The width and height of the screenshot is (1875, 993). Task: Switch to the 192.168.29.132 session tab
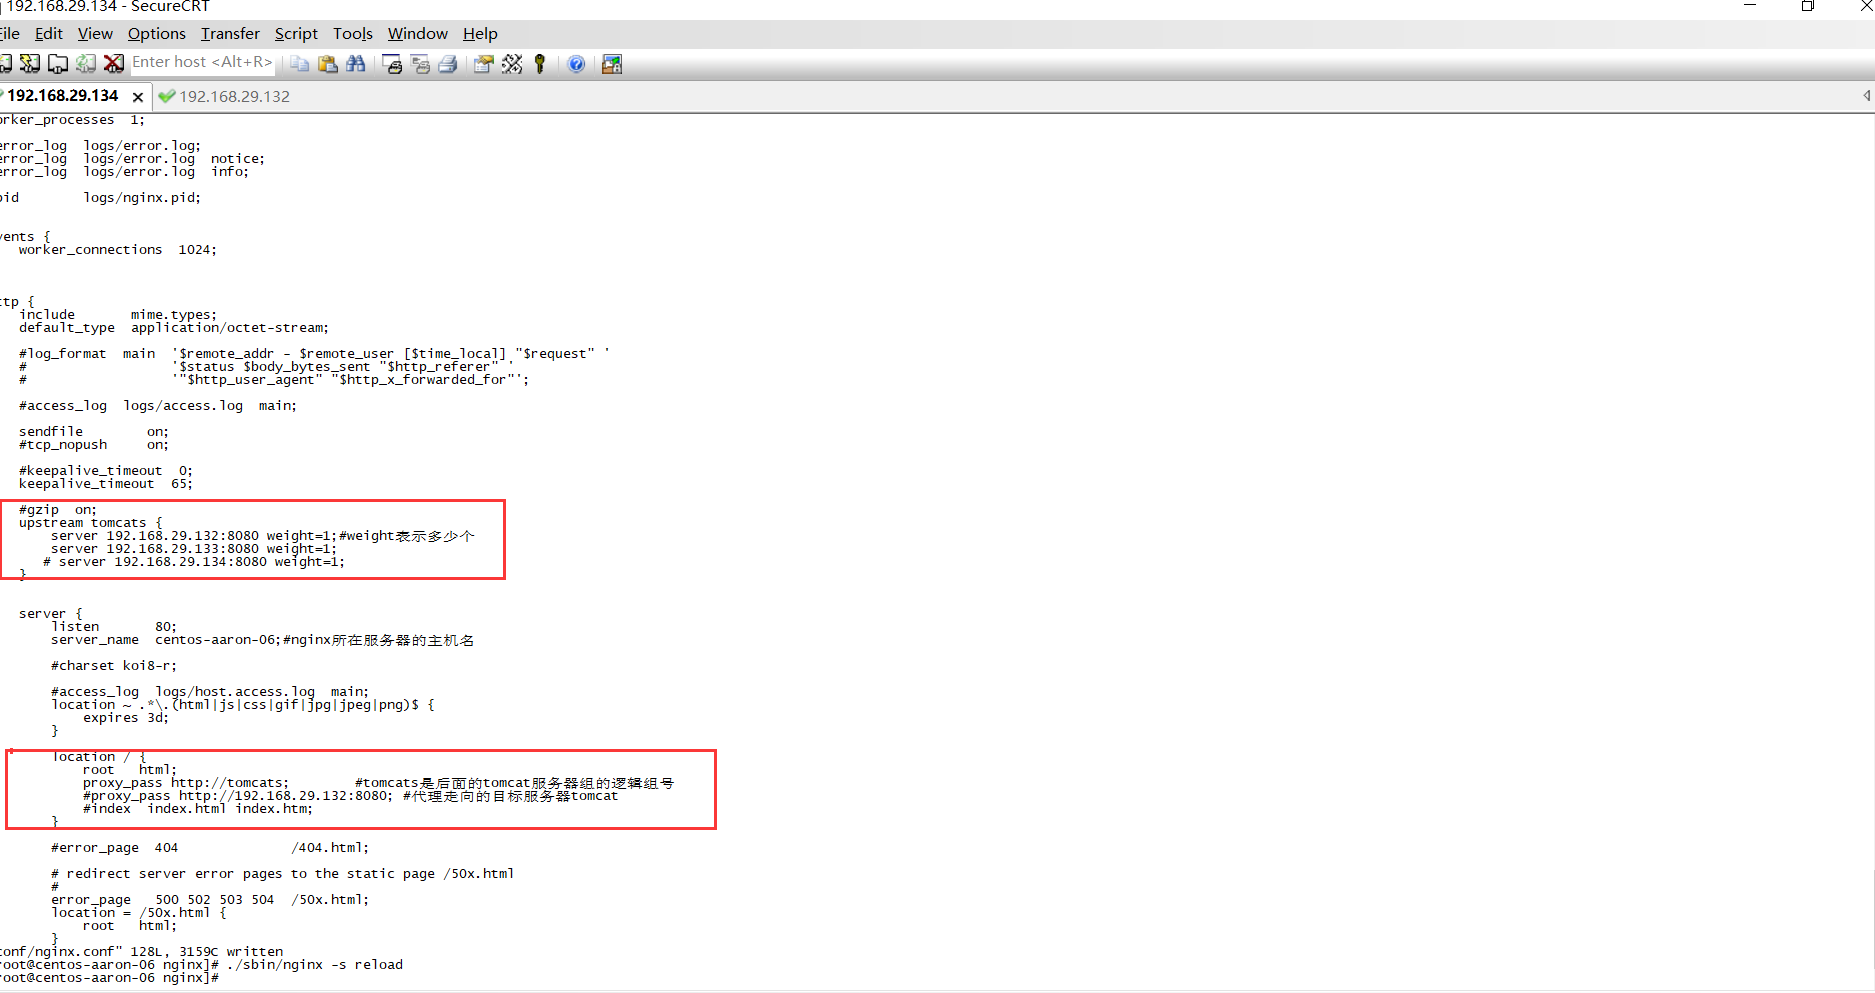pos(234,97)
